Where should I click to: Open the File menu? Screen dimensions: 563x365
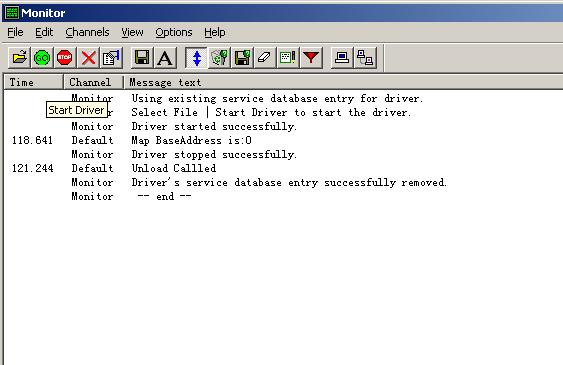[x=15, y=32]
